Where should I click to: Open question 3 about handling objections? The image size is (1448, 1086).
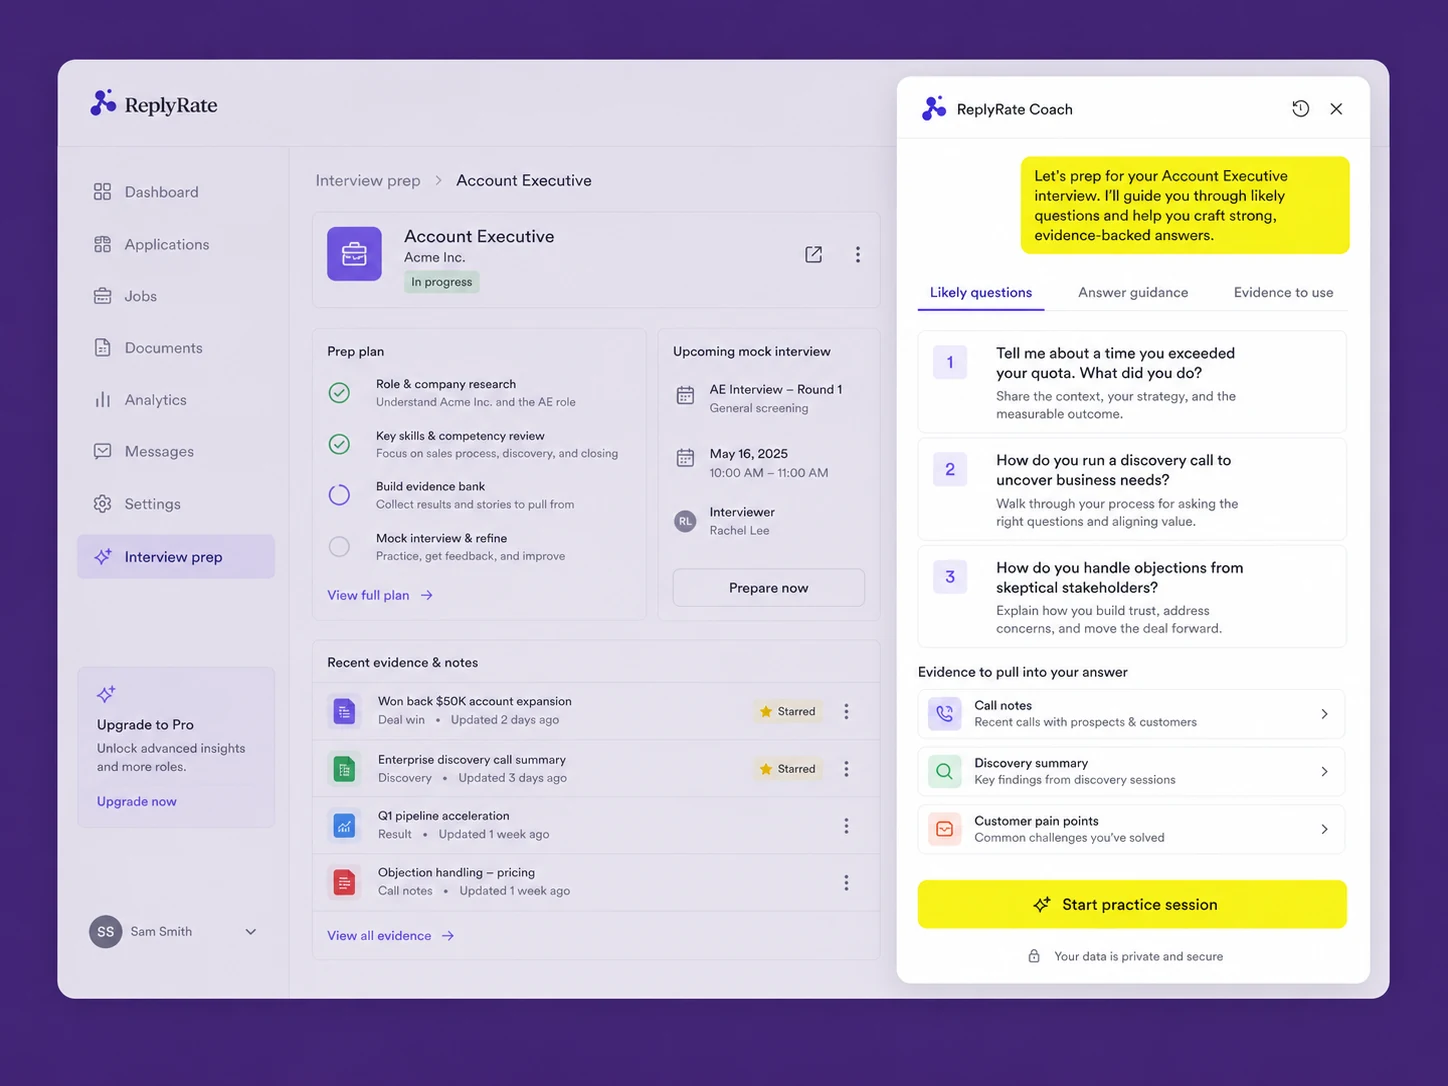[1132, 597]
